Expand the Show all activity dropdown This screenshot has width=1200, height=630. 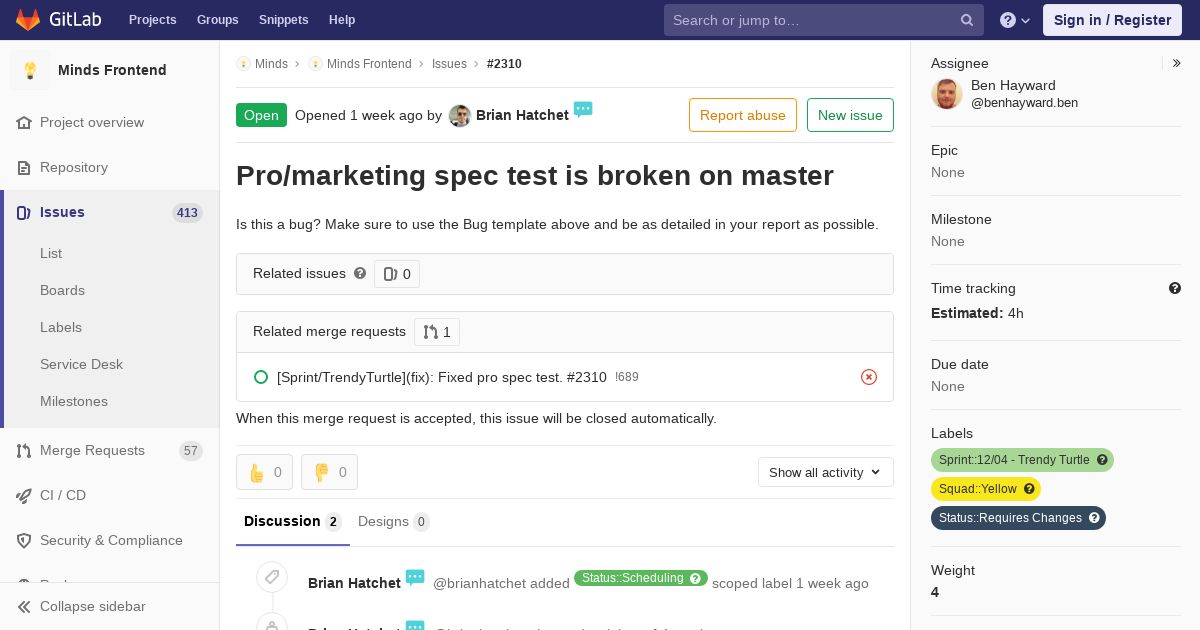coord(825,472)
